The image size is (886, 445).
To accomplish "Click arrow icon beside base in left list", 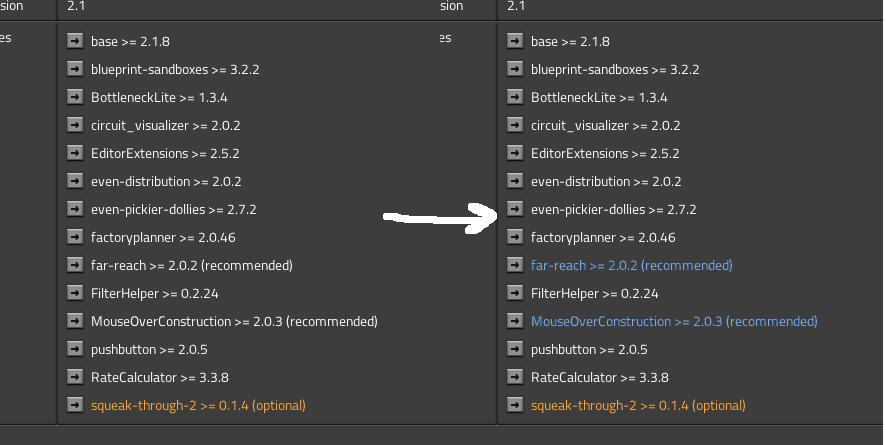I will [75, 41].
